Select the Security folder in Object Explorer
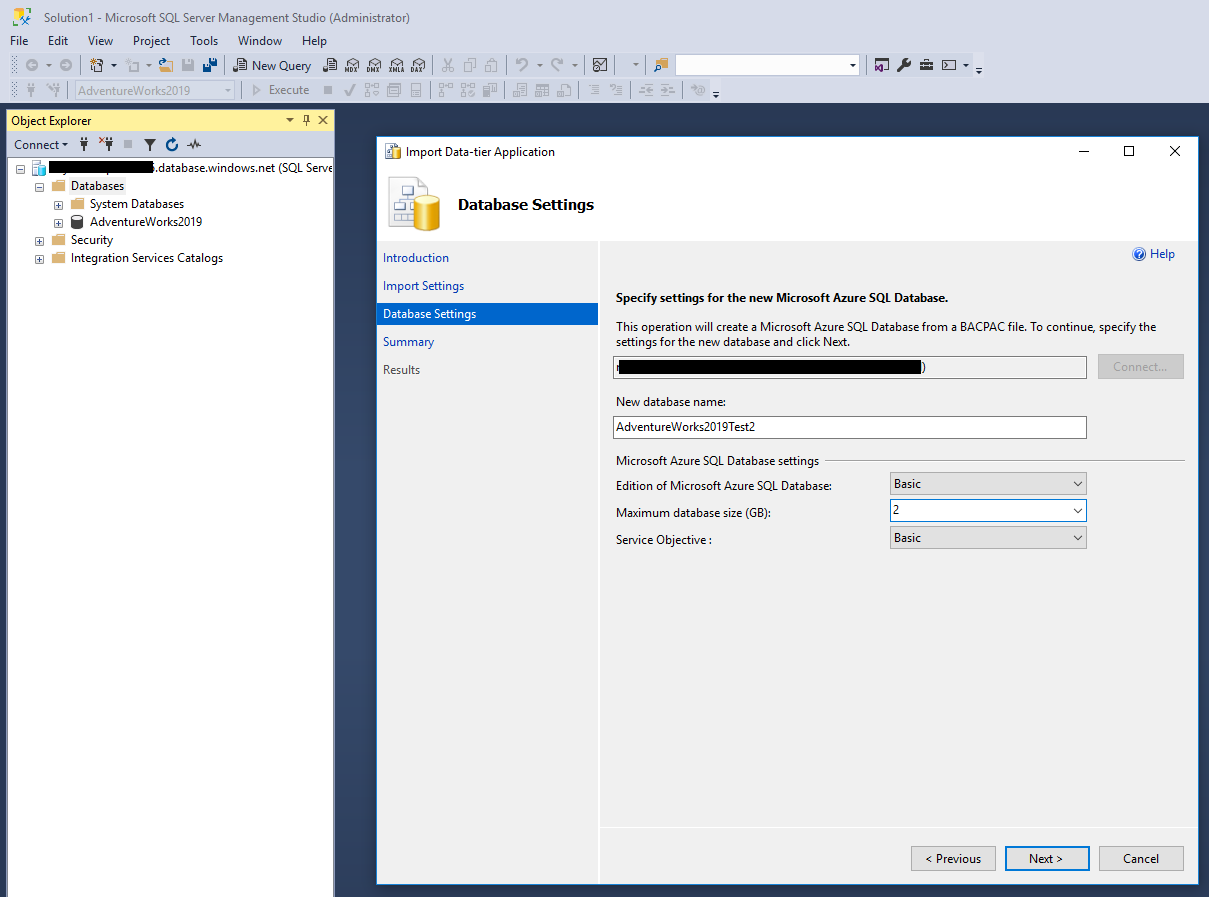Image resolution: width=1209 pixels, height=897 pixels. (92, 240)
